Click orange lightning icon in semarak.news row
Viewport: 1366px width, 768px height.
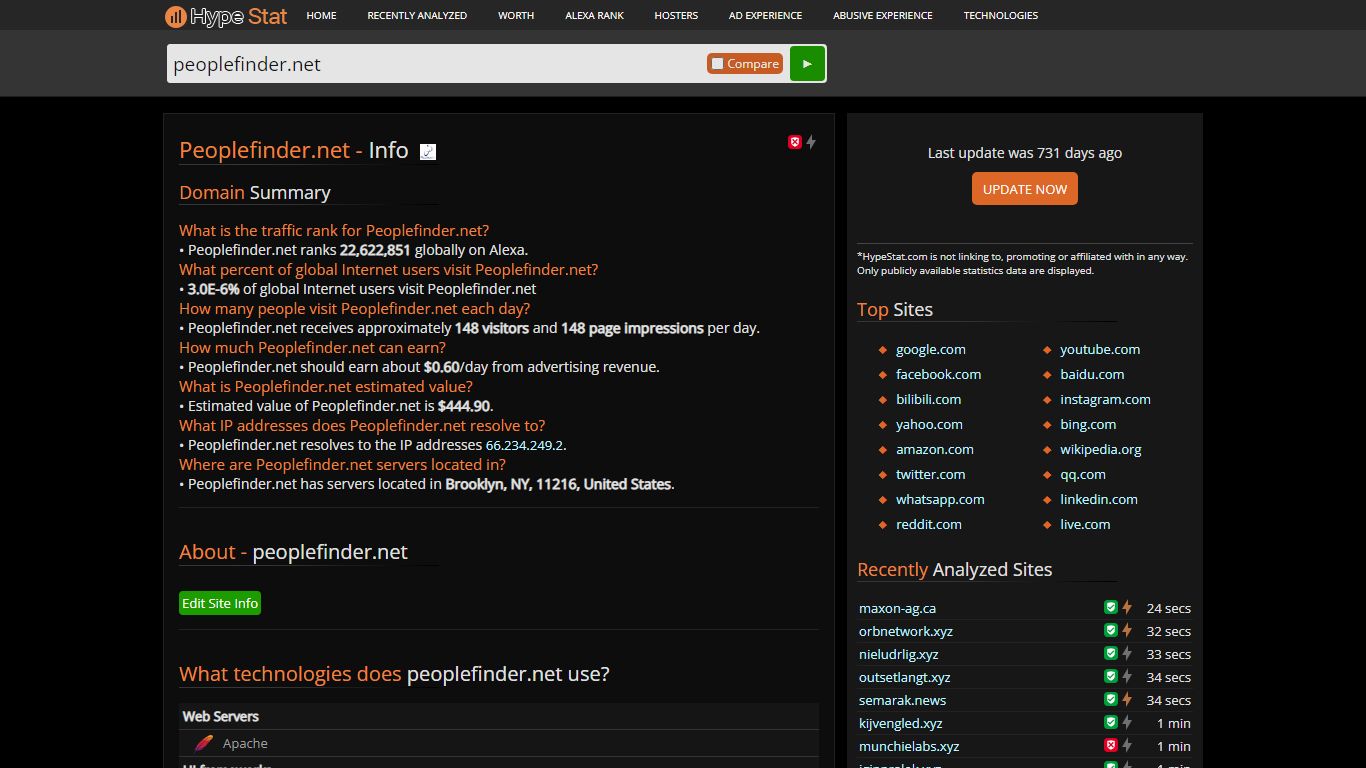click(1127, 699)
